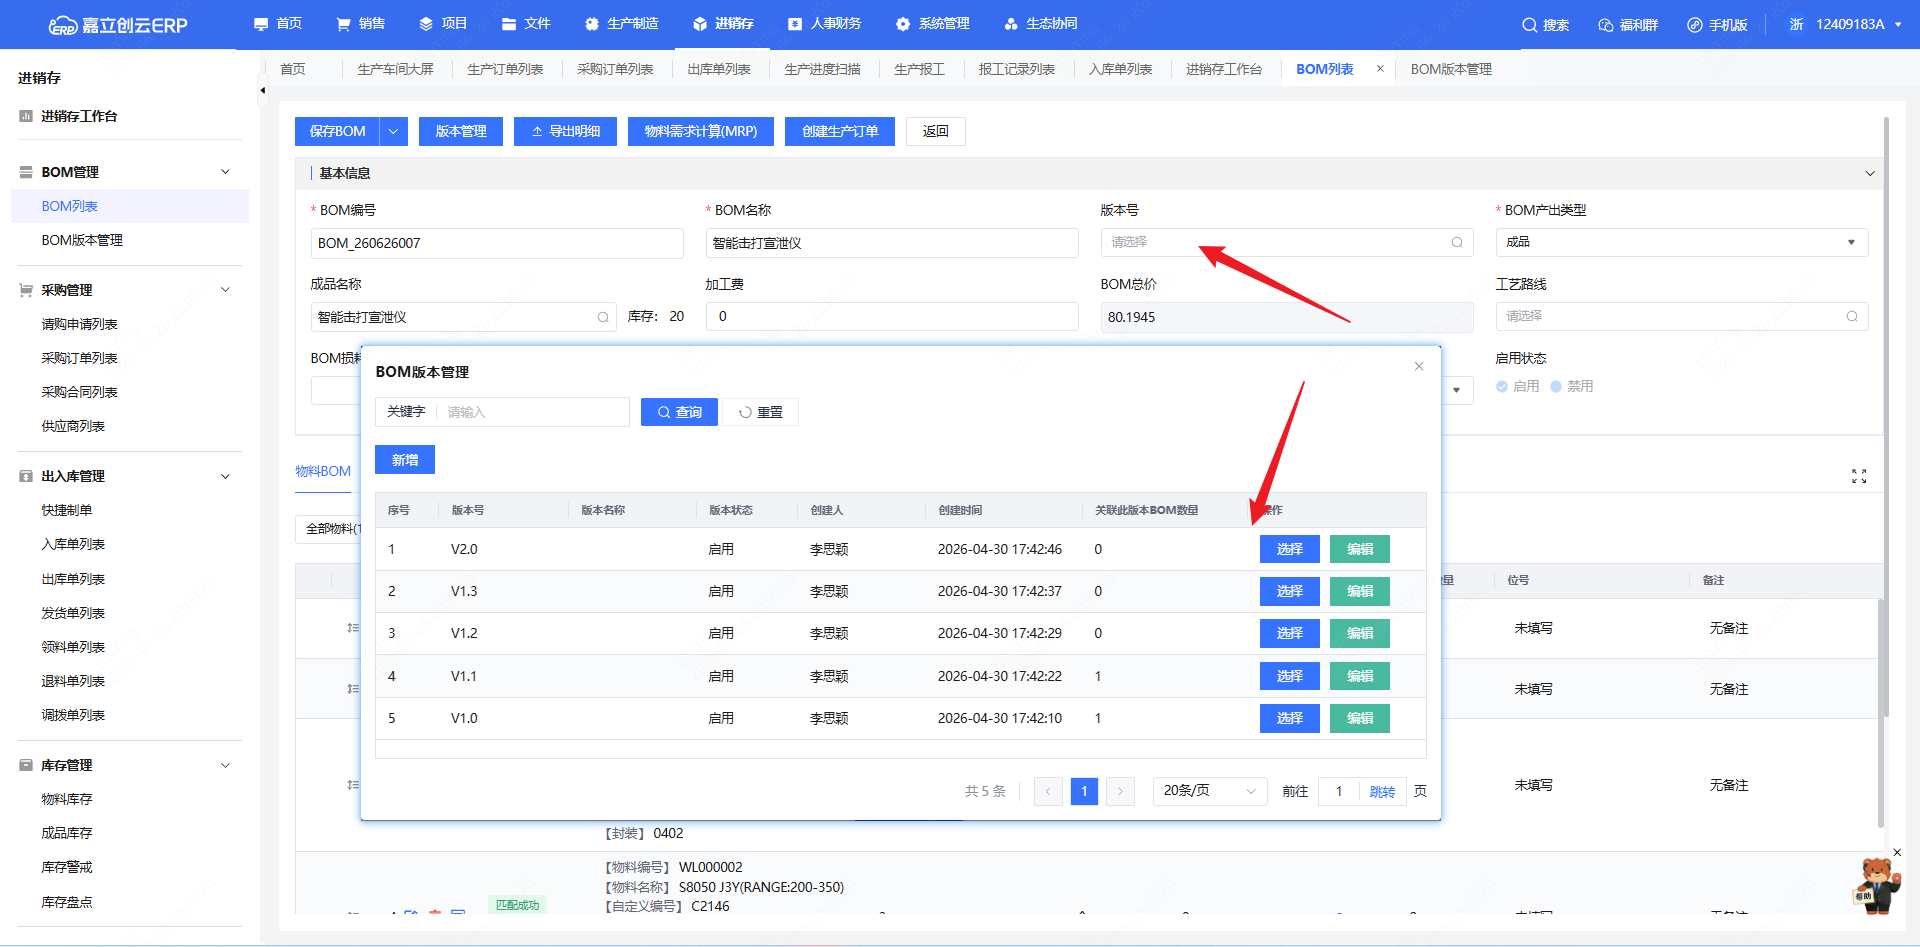Open the 系统管理 top menu
Screen dimensions: 1920x947
[x=933, y=24]
